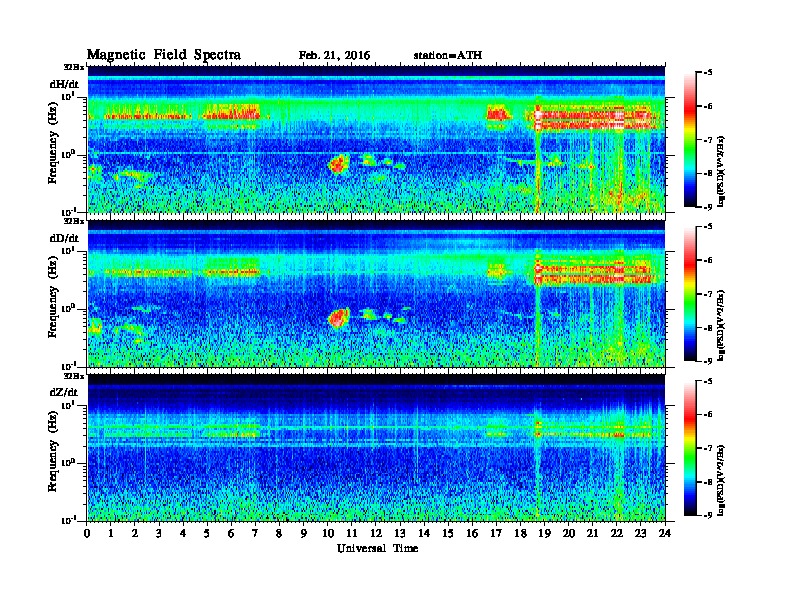Click hour 21 on the time axis
Viewport: 792px width, 612px height.
pos(593,534)
